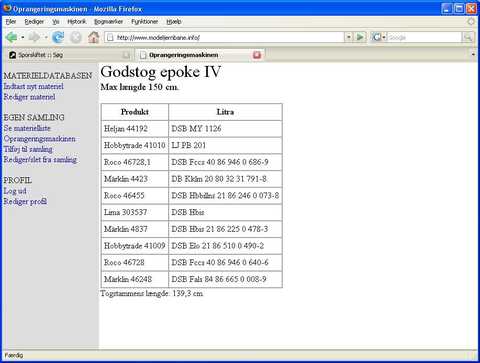Viewport: 480px width, 363px height.
Task: Click the Forward navigation arrow
Action: pos(34,37)
